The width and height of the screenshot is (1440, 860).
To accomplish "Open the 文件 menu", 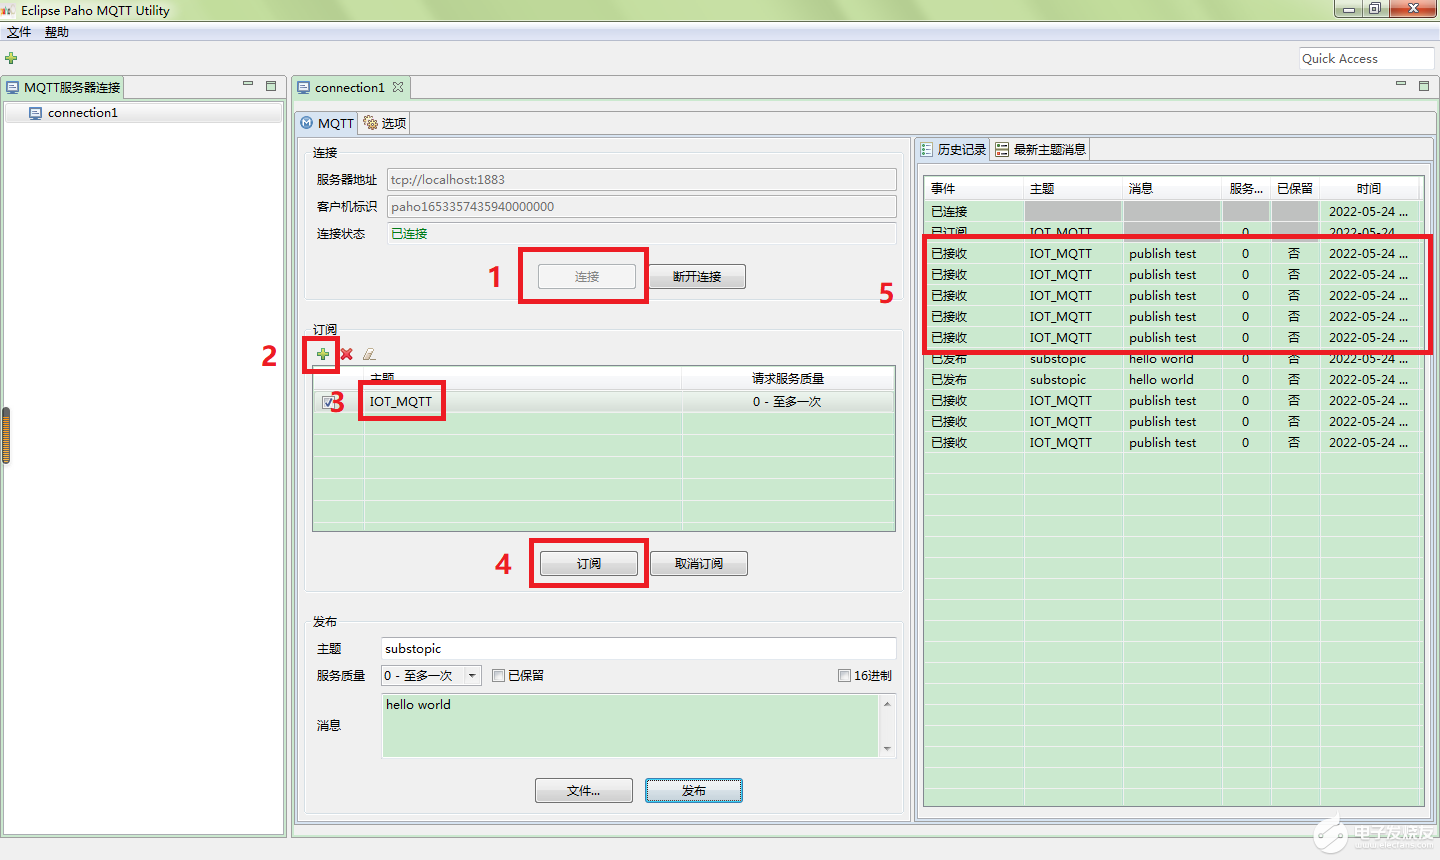I will click(x=19, y=32).
